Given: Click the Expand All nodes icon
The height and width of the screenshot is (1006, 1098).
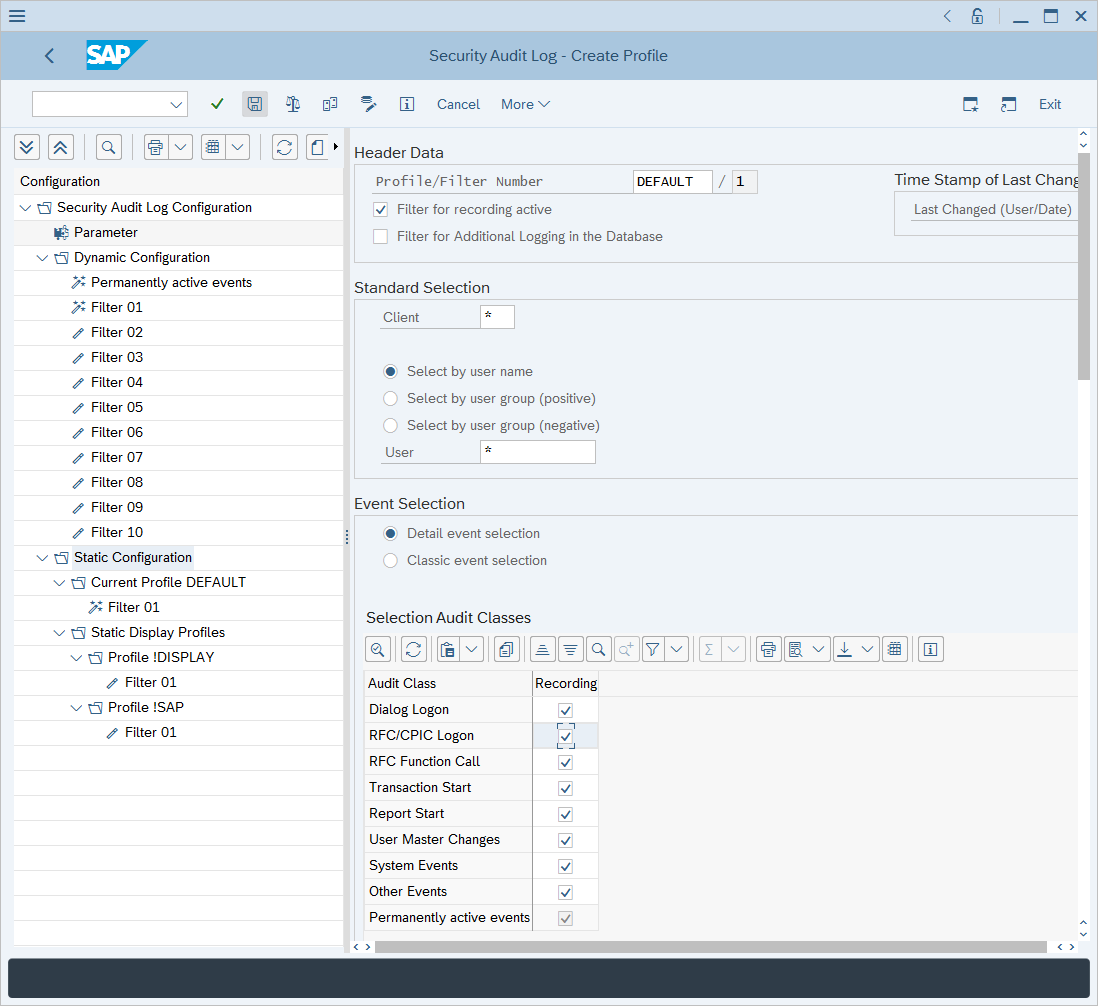Looking at the screenshot, I should pos(27,148).
